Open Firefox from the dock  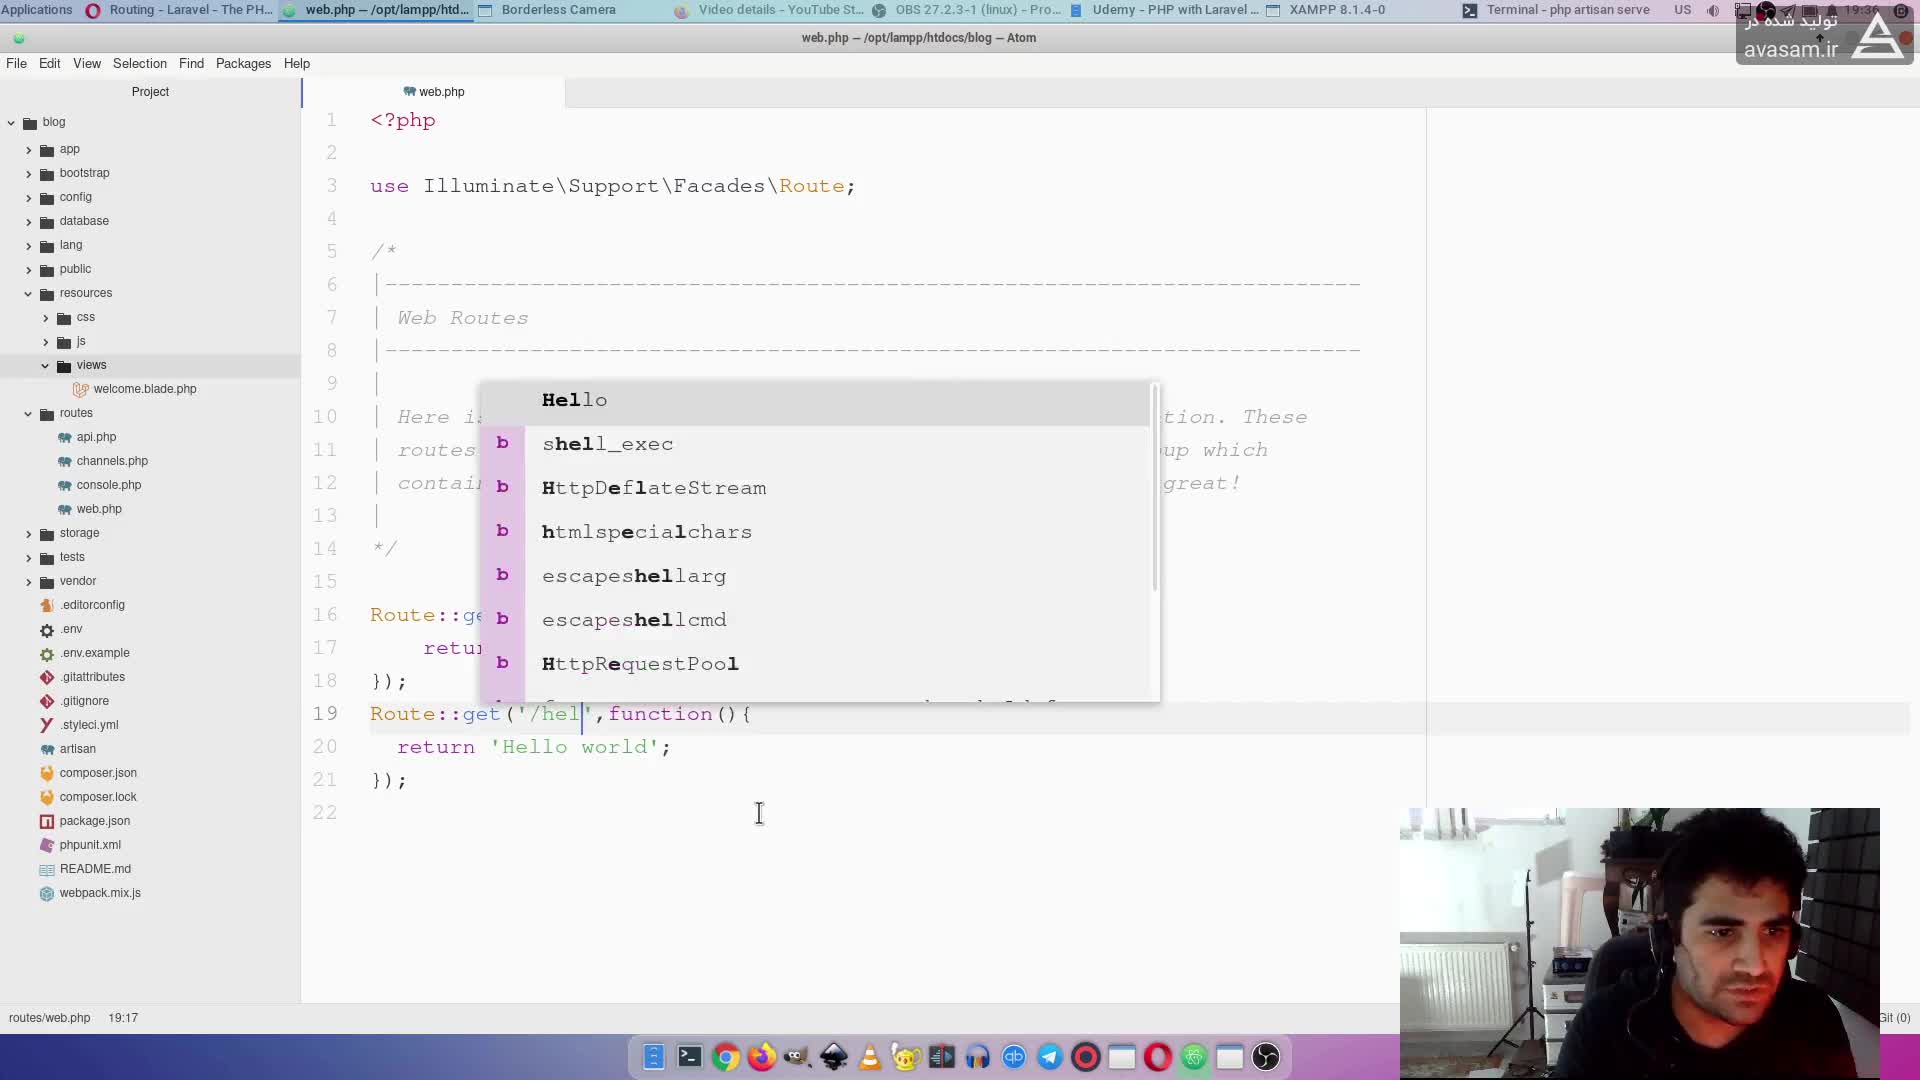coord(762,1057)
